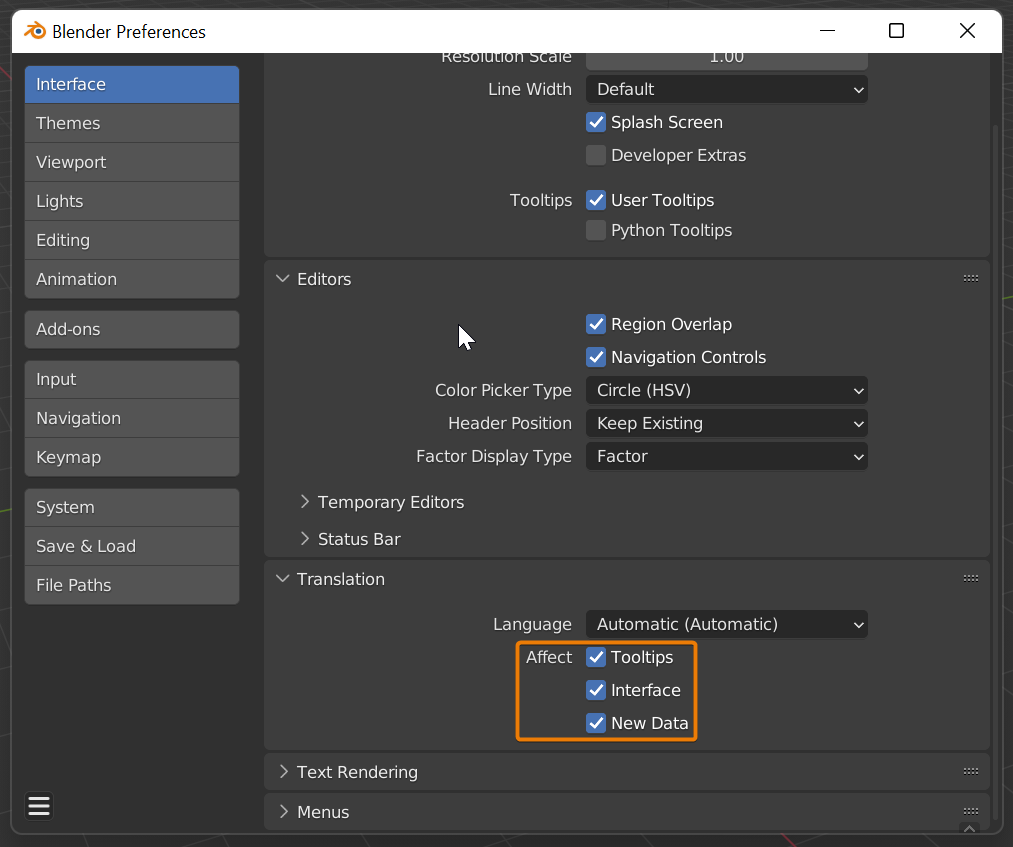Click the grip icon on the Text Rendering panel
Image resolution: width=1013 pixels, height=847 pixels.
click(x=970, y=771)
